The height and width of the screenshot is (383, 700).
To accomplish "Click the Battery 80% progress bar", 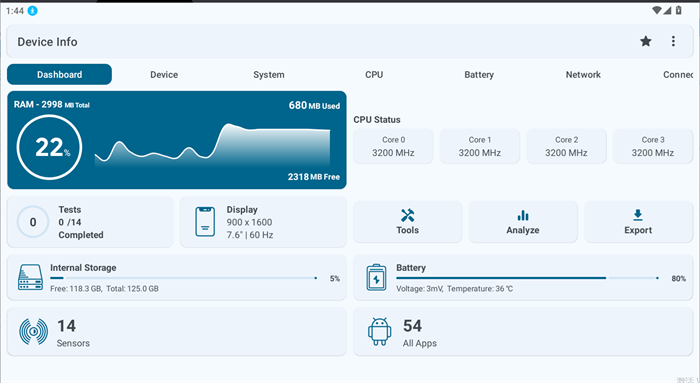I will 528,278.
